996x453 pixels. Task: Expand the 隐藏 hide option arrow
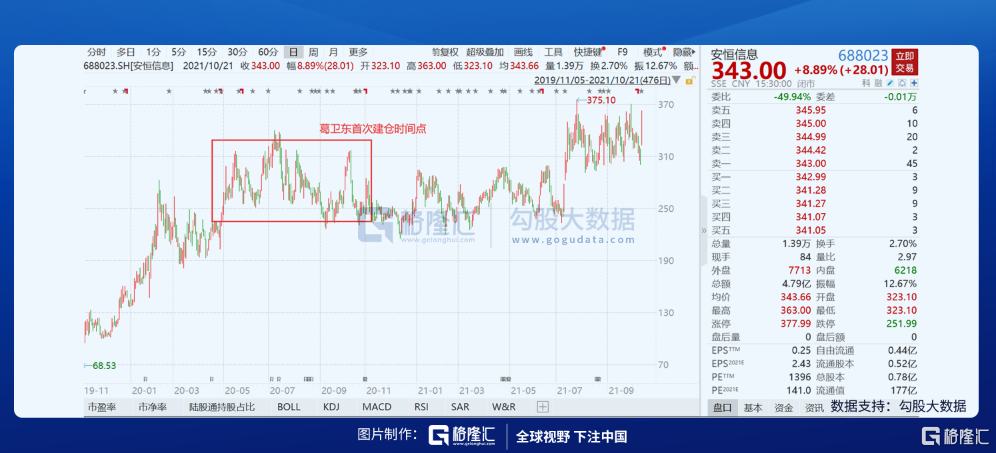pyautogui.click(x=683, y=52)
